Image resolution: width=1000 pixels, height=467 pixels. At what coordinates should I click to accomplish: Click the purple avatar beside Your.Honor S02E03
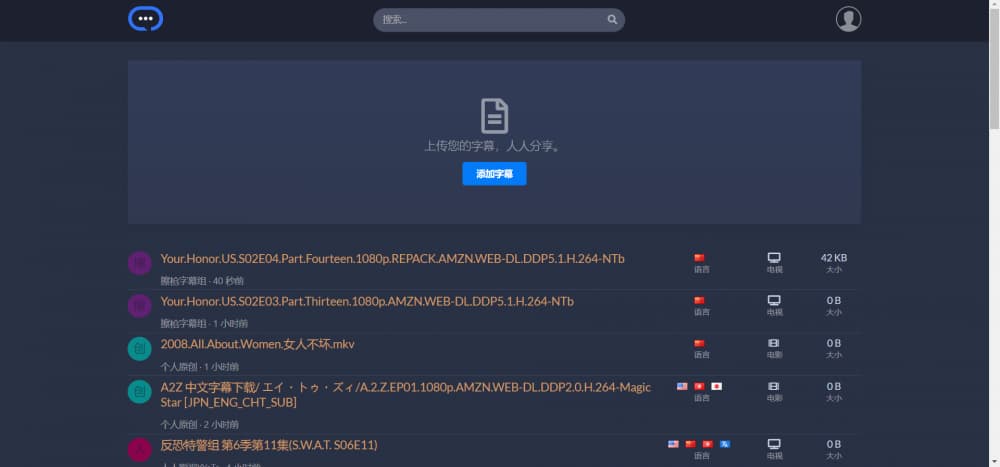tap(140, 306)
